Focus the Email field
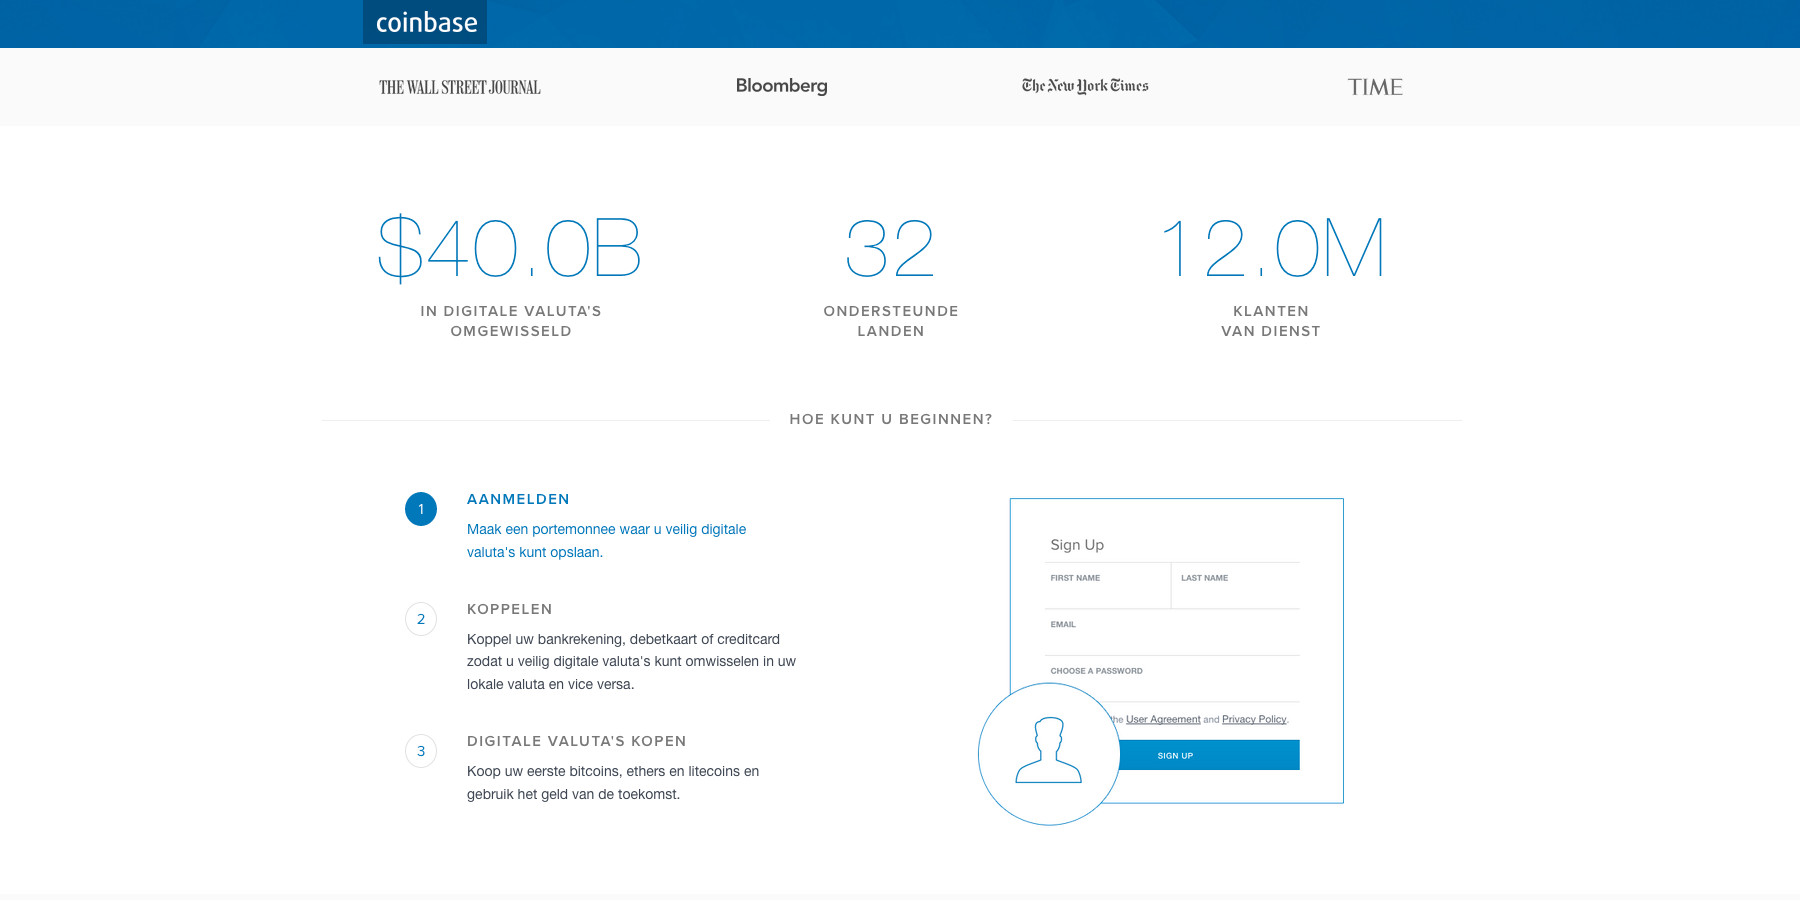 (x=1172, y=633)
